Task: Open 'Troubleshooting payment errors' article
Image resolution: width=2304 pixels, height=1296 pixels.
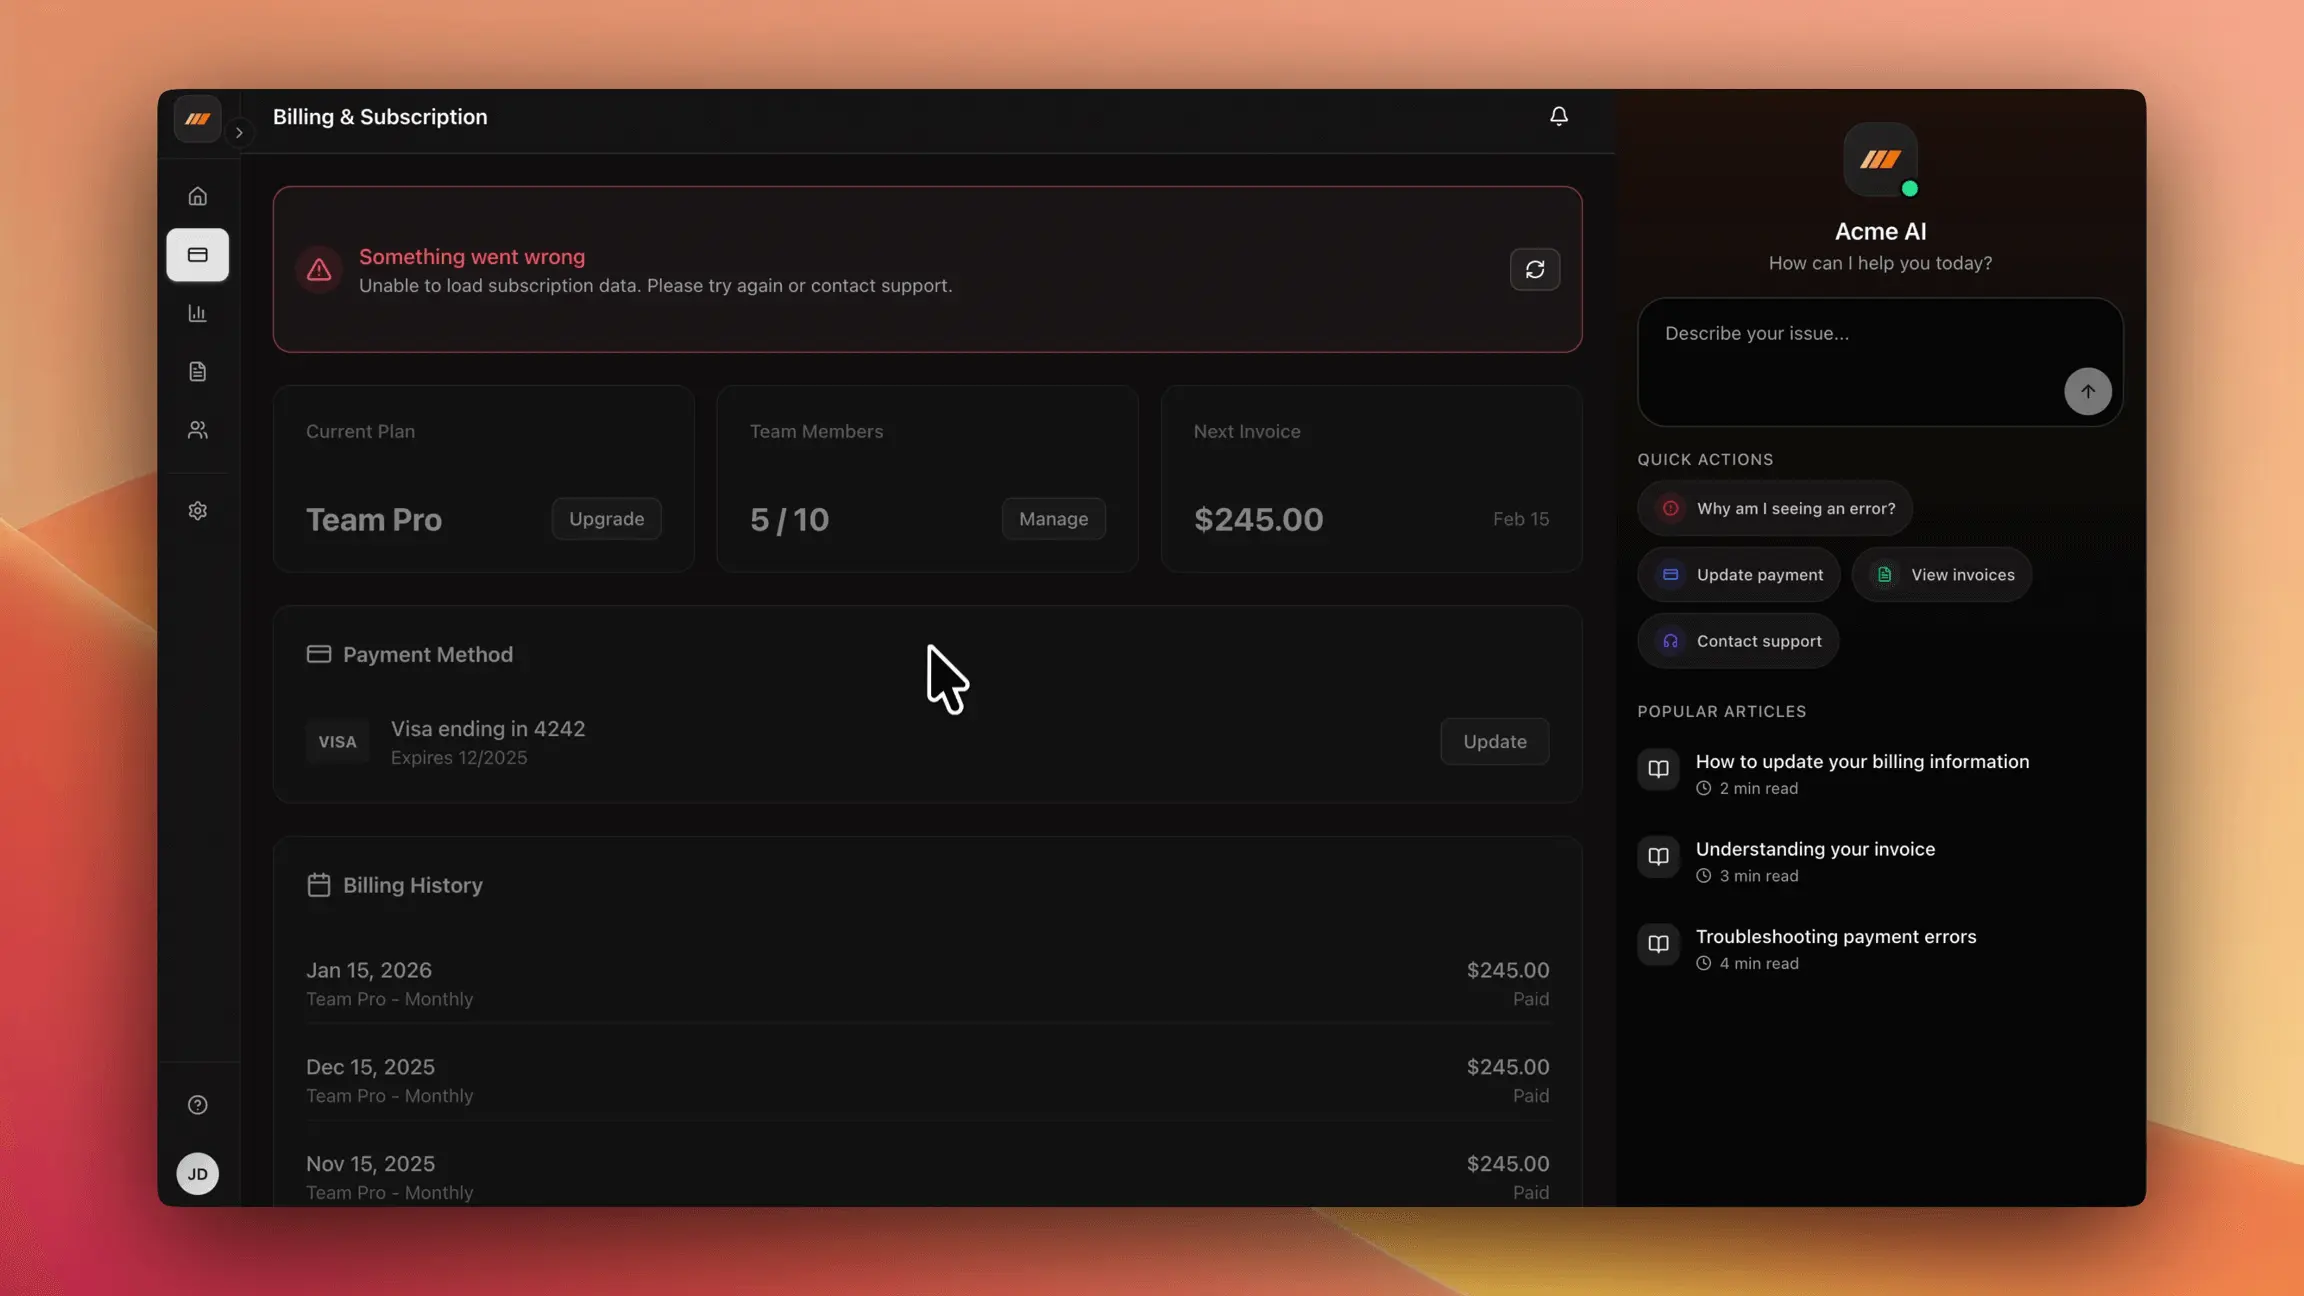Action: [1835, 937]
